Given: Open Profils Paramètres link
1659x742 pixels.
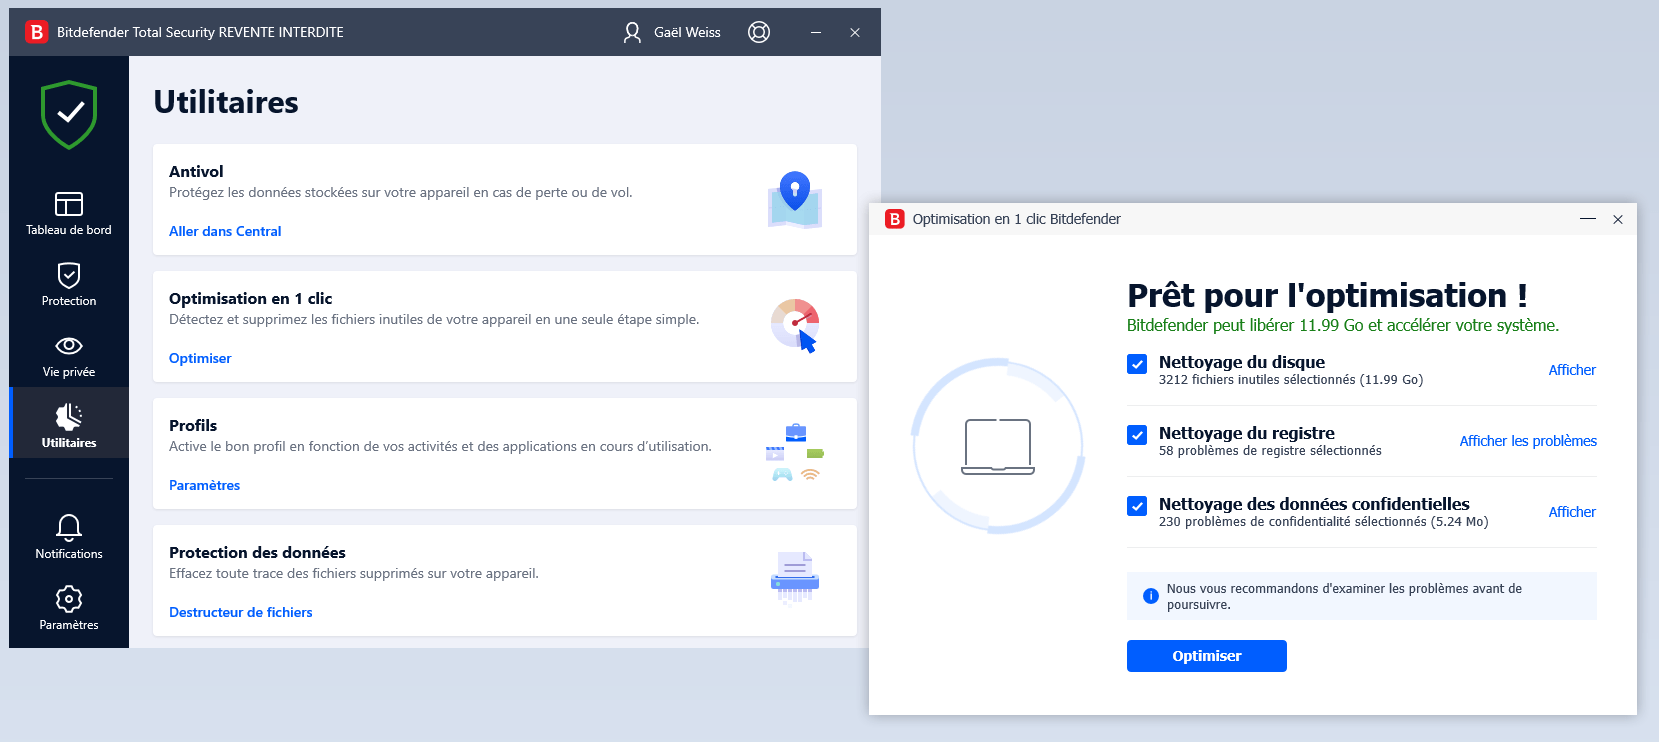Looking at the screenshot, I should coord(204,485).
